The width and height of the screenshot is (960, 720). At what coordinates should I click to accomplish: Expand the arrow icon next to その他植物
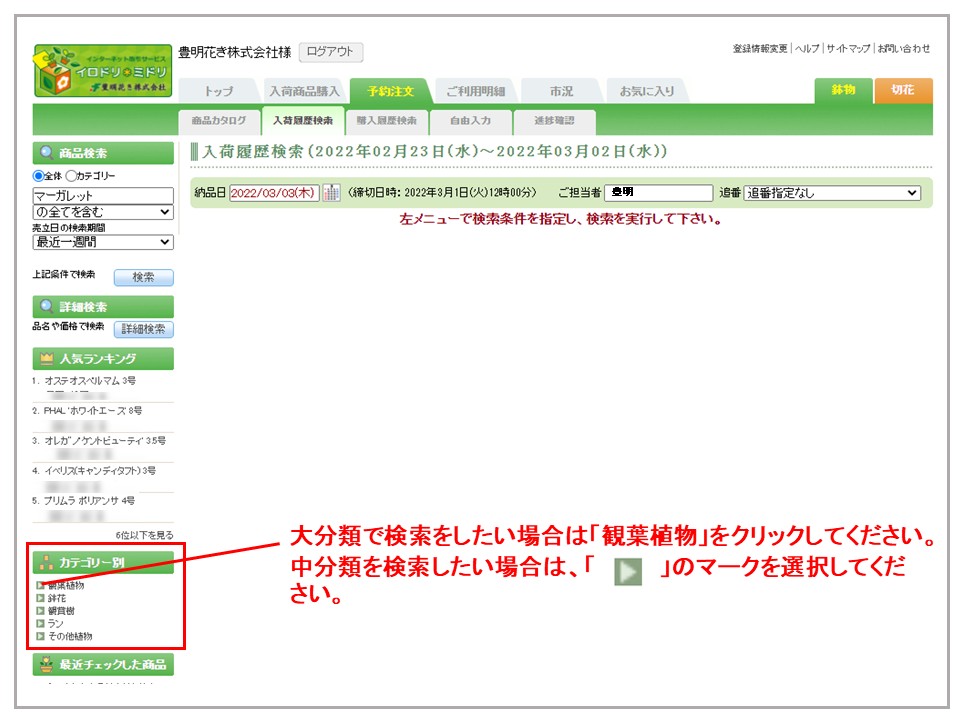coord(40,636)
